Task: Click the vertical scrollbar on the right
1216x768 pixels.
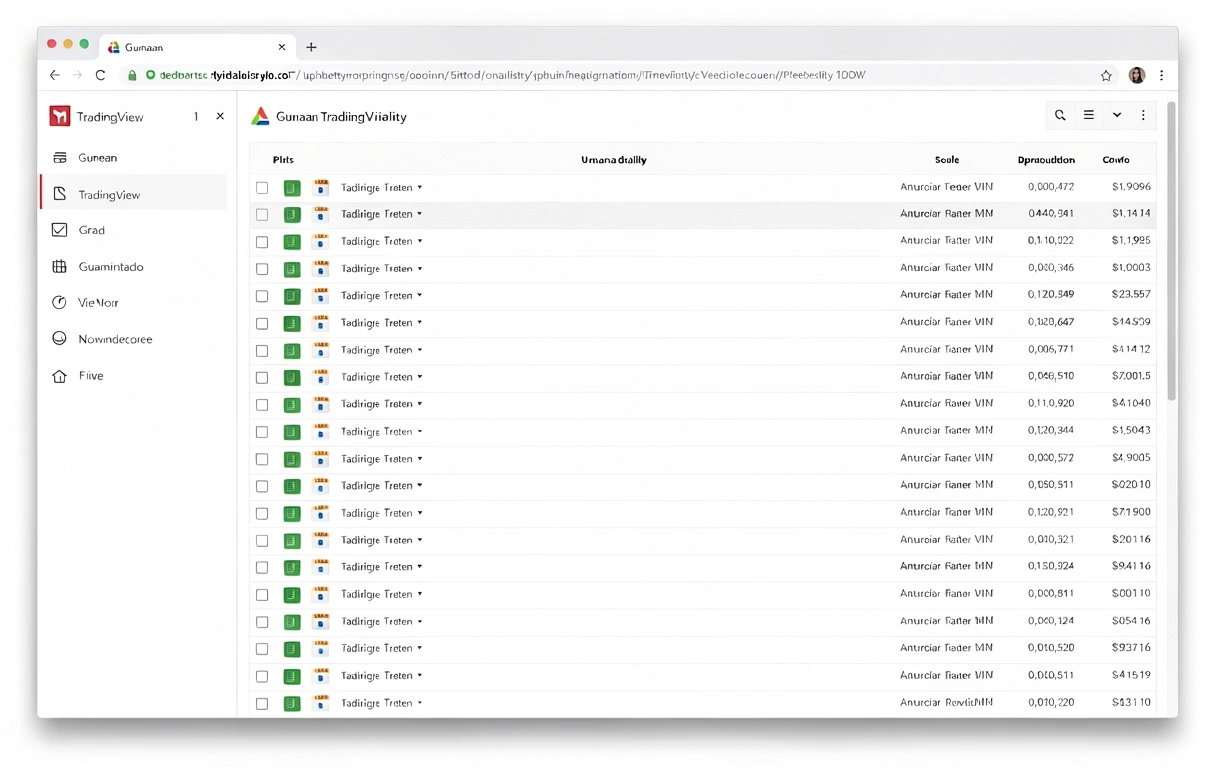Action: pos(1171,250)
